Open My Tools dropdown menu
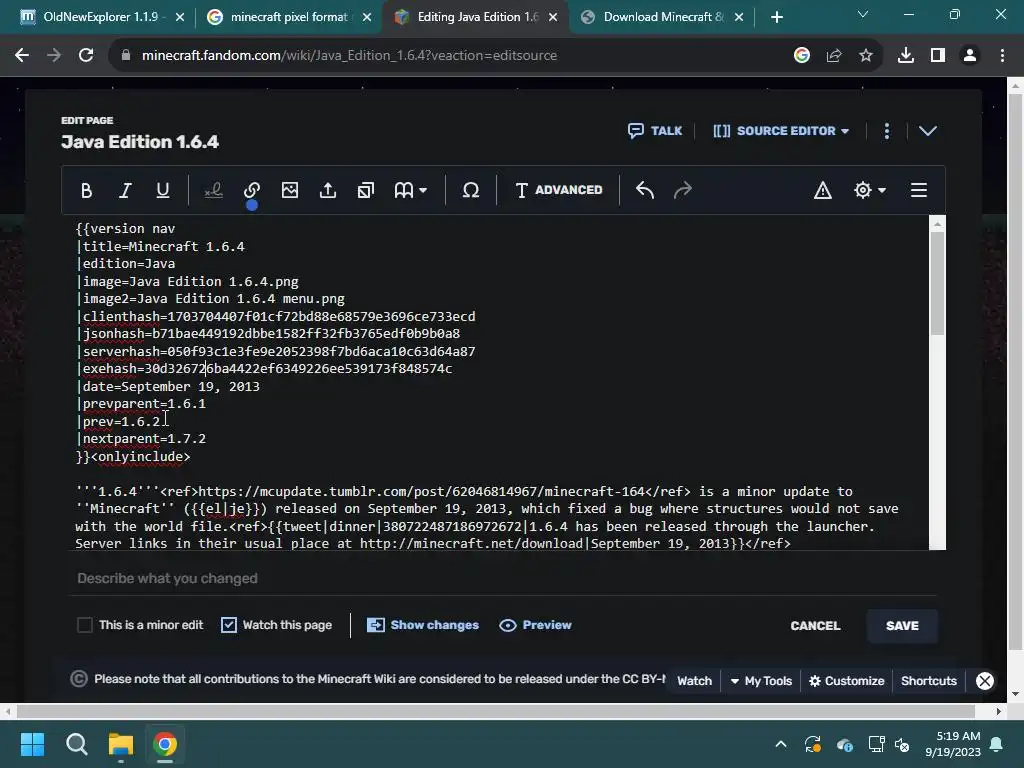 (x=761, y=680)
